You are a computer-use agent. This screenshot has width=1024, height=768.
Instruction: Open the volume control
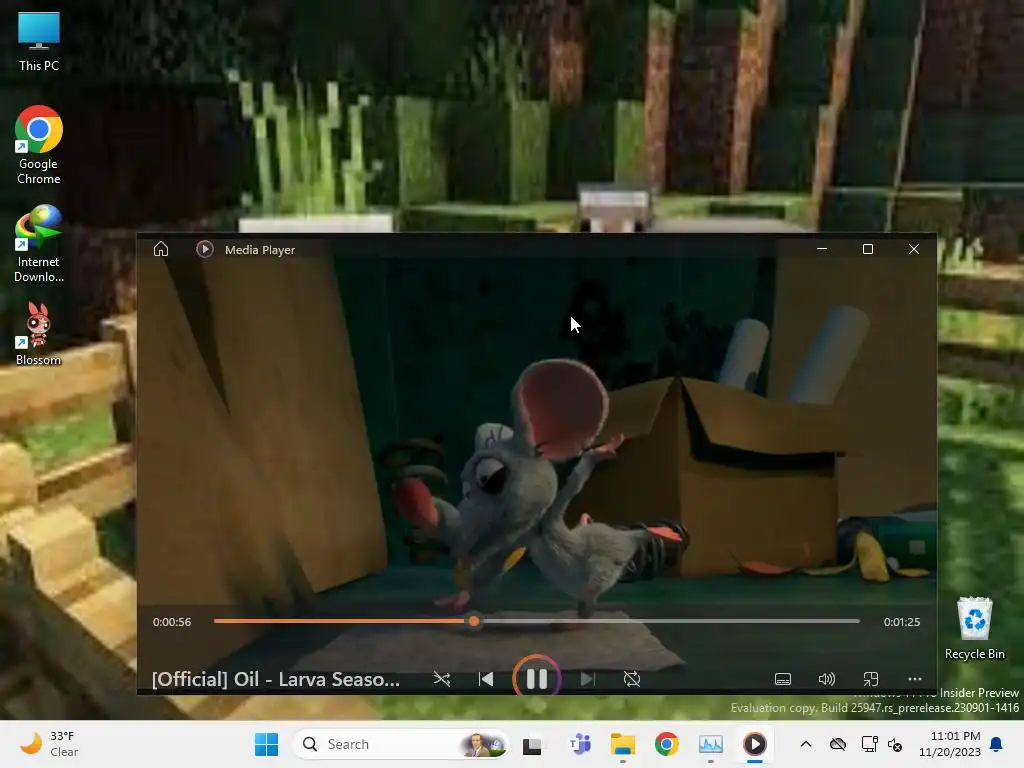coord(826,679)
